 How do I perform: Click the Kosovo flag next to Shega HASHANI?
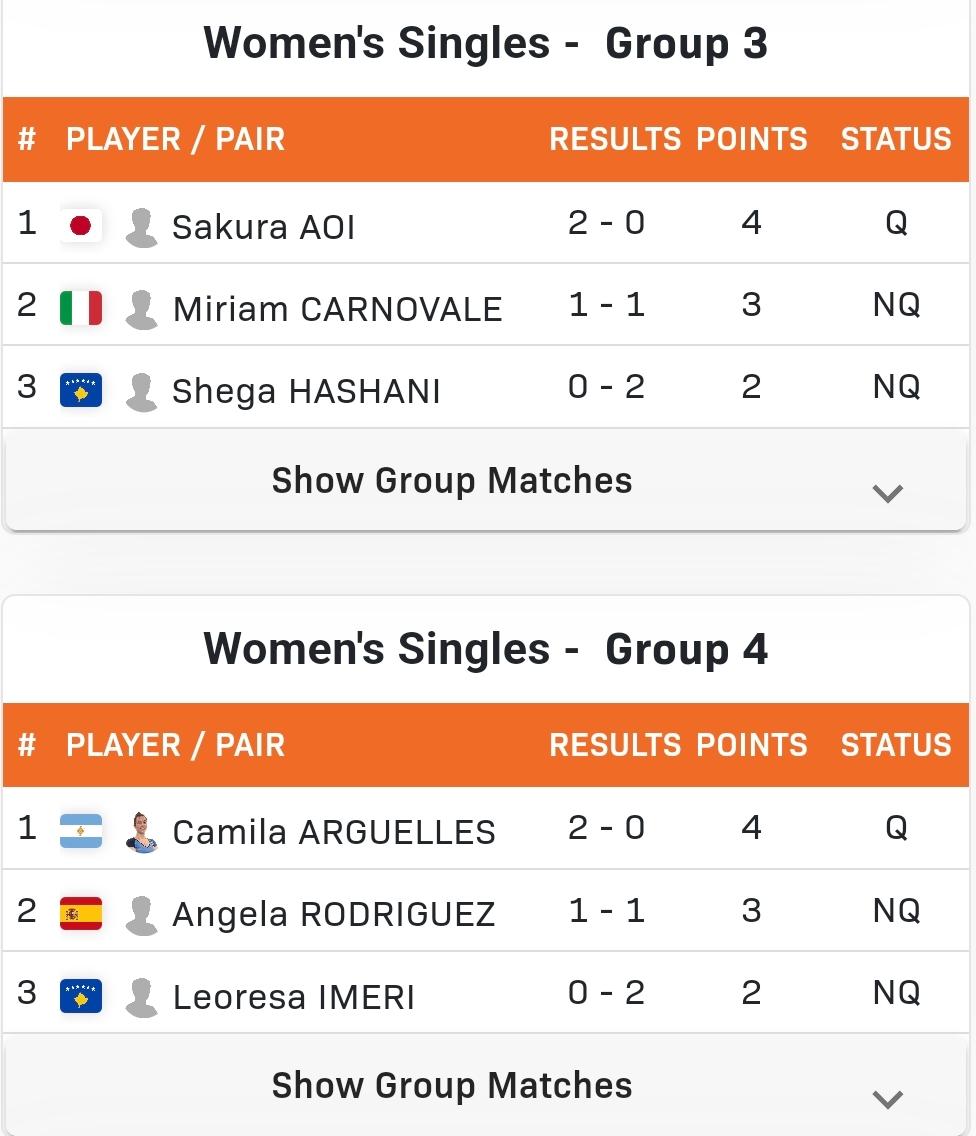point(80,390)
